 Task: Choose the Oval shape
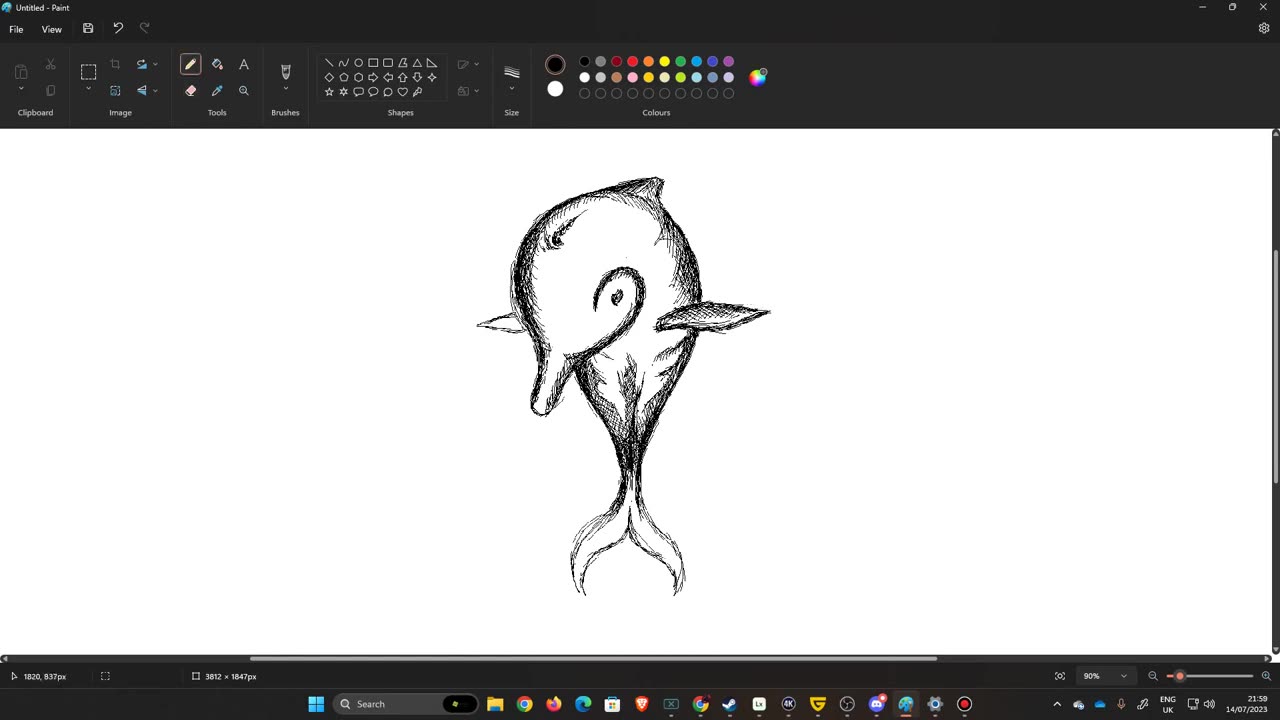tap(358, 63)
